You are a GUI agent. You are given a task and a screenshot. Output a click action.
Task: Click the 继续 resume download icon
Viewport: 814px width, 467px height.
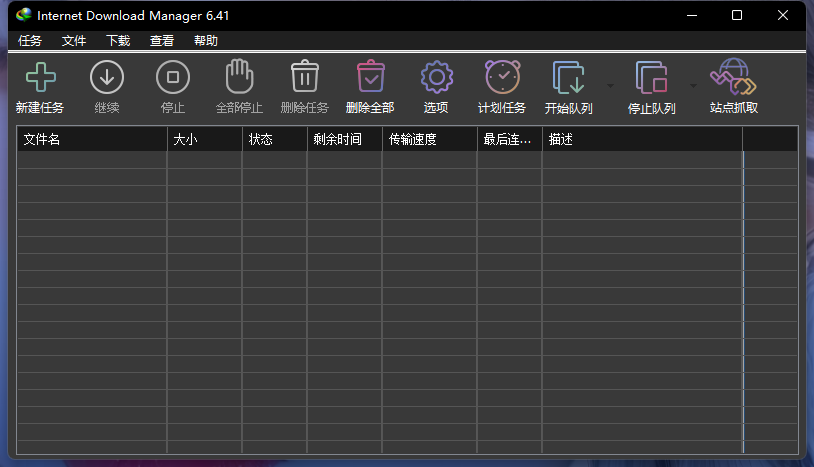[107, 77]
